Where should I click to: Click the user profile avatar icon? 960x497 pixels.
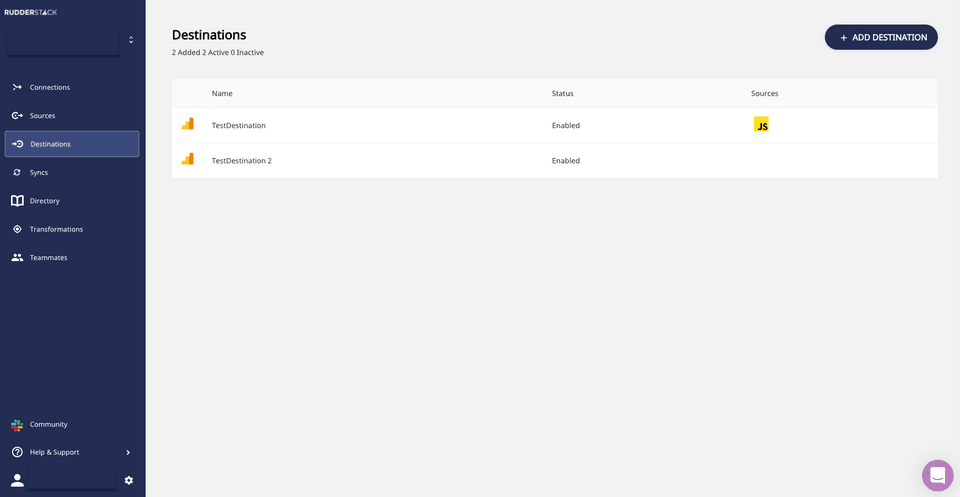point(17,480)
